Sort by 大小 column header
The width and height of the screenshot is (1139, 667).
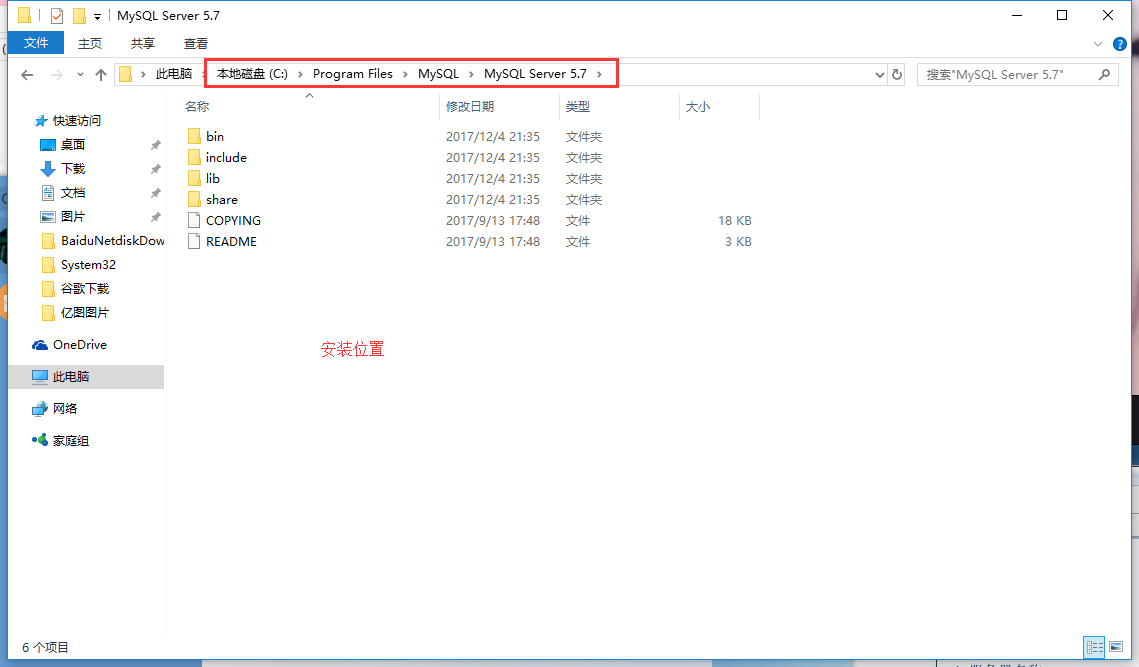coord(697,107)
